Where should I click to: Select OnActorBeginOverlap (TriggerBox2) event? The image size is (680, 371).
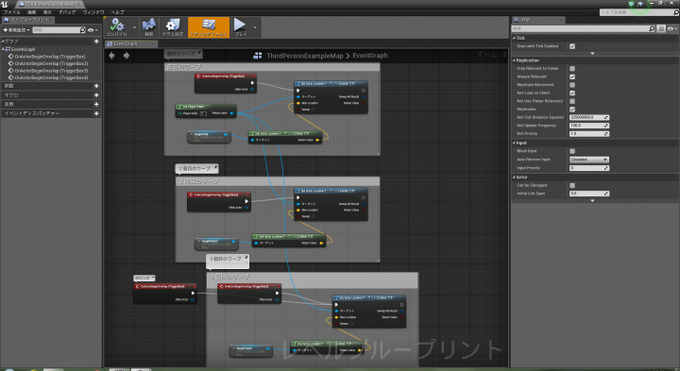(x=51, y=63)
